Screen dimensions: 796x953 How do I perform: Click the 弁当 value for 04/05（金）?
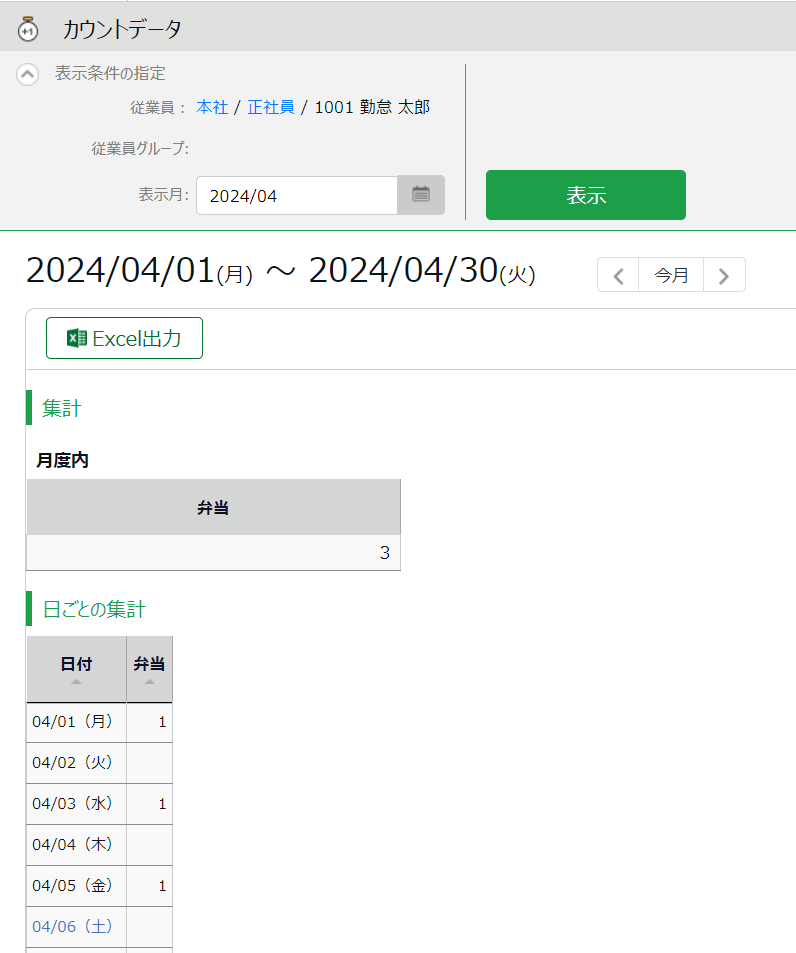pos(150,885)
